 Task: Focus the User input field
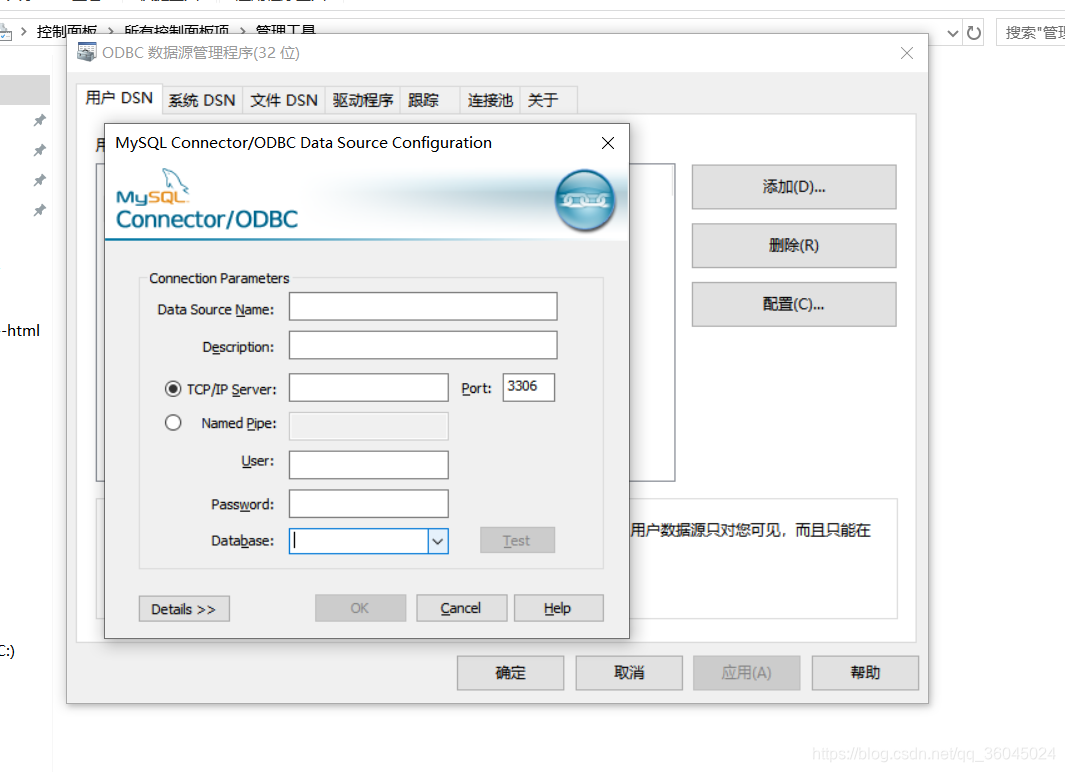click(369, 465)
